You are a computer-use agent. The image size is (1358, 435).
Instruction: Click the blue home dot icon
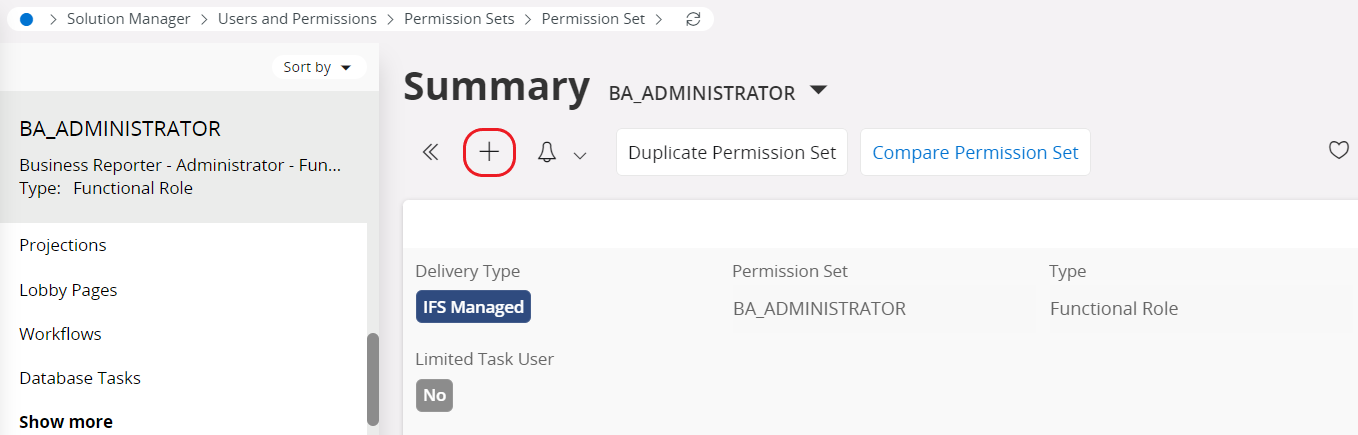click(x=26, y=19)
